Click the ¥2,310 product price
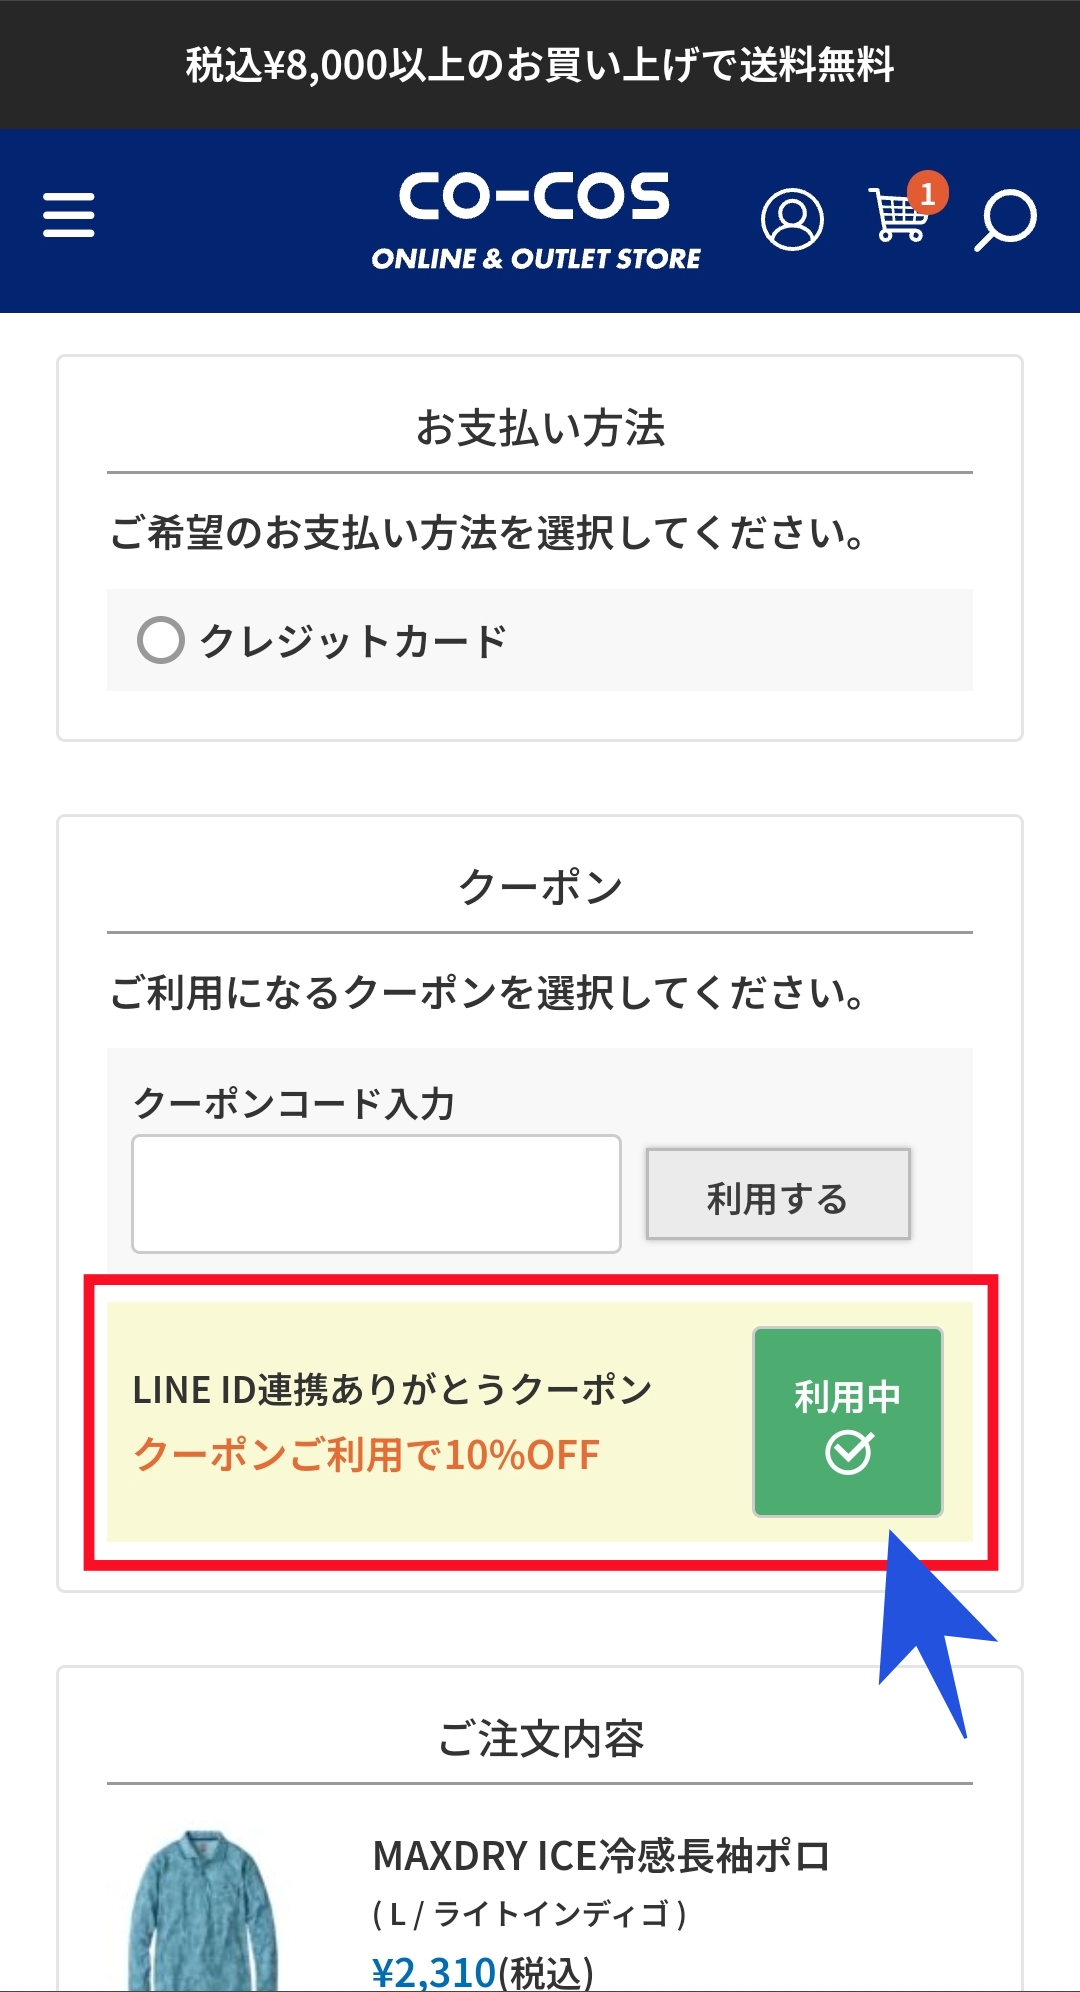This screenshot has width=1080, height=1992. coord(434,1972)
